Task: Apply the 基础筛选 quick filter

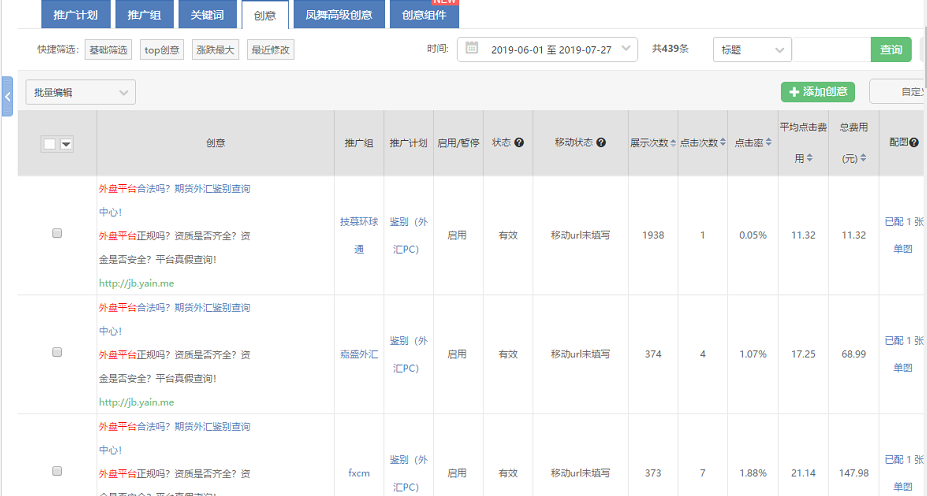Action: pos(108,50)
